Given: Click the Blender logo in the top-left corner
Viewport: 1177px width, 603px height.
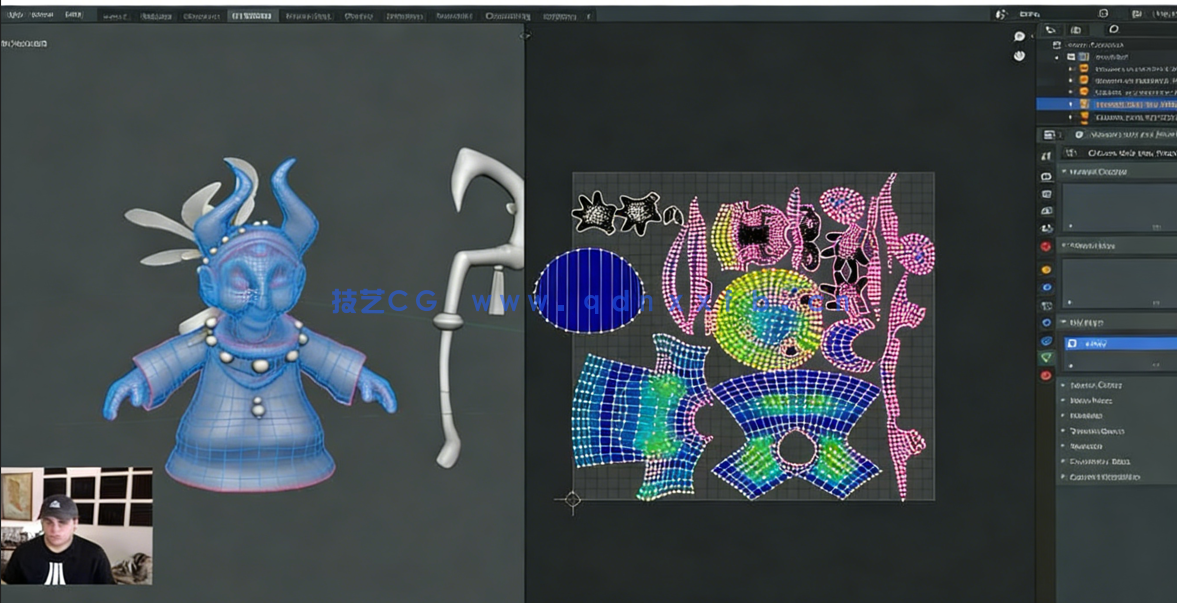Looking at the screenshot, I should point(12,15).
